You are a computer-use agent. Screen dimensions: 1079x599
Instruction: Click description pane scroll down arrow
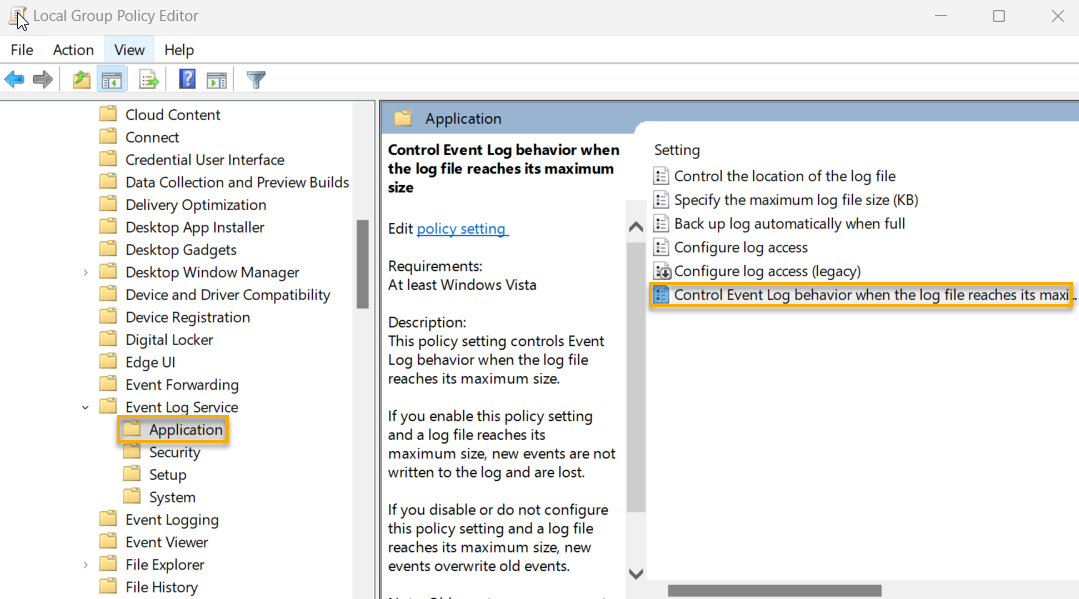click(636, 573)
